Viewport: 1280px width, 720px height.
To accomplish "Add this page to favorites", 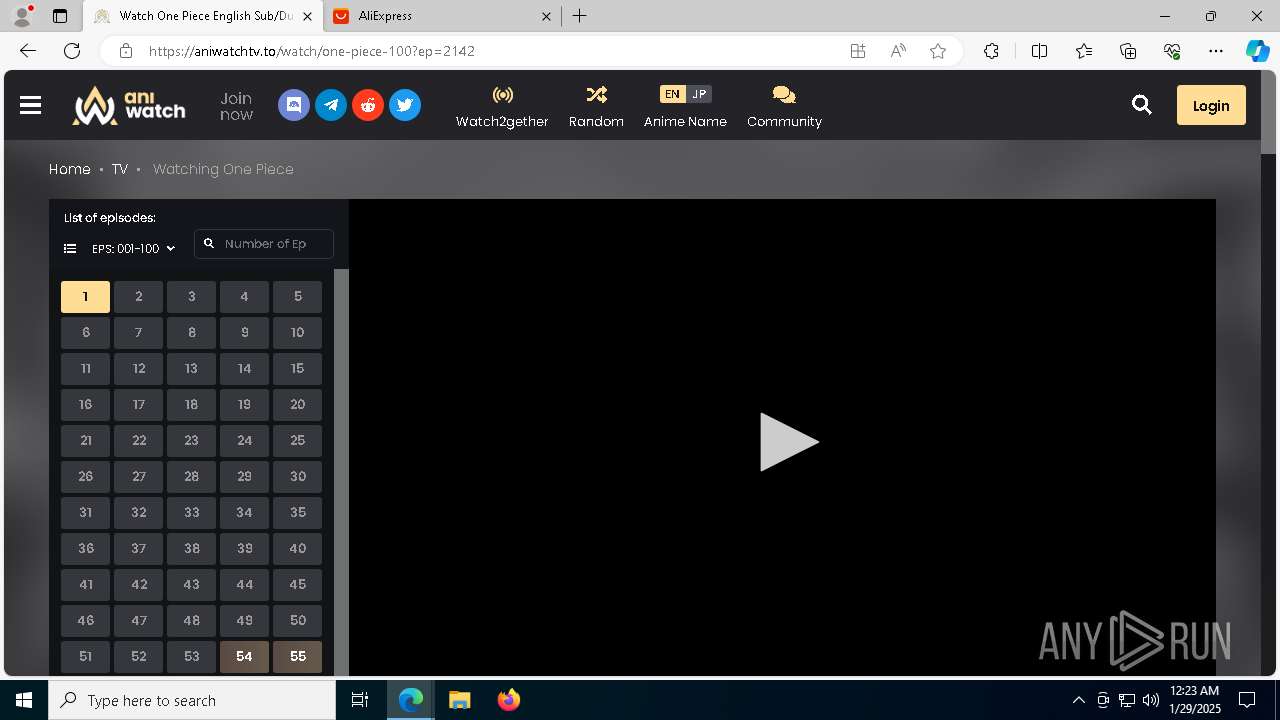I will pos(938,51).
